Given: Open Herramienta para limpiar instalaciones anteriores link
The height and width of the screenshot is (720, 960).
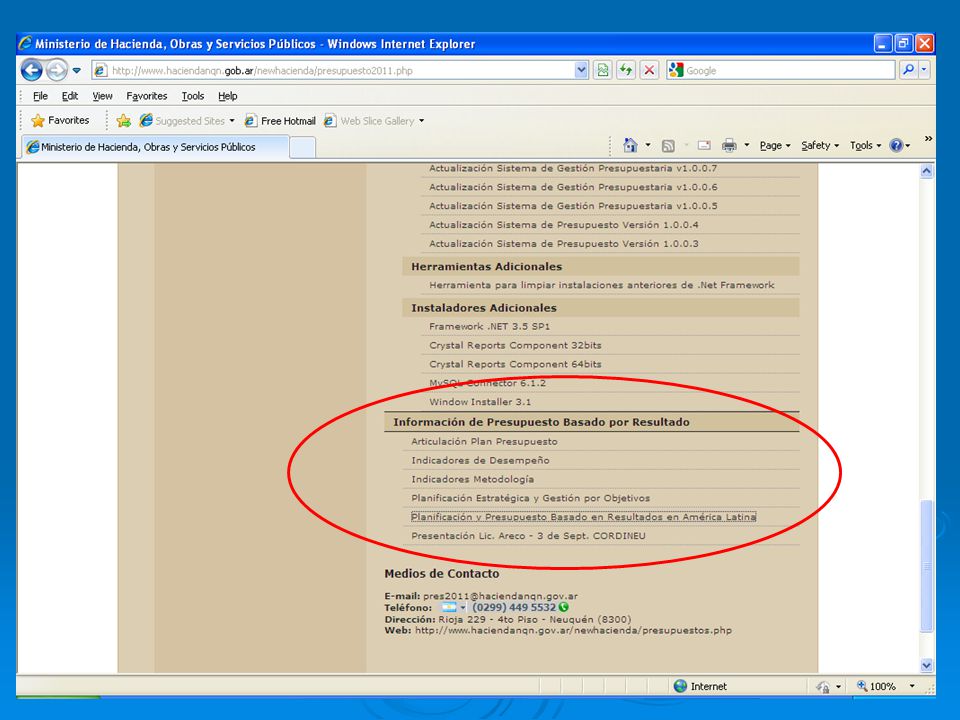Looking at the screenshot, I should pos(601,285).
